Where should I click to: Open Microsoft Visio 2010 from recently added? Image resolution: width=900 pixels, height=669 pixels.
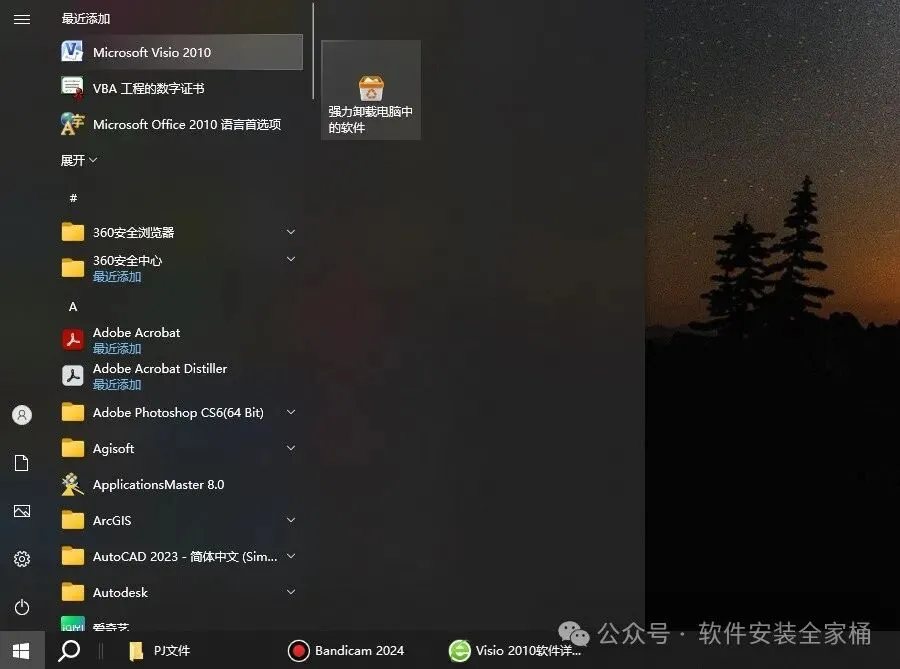click(181, 52)
